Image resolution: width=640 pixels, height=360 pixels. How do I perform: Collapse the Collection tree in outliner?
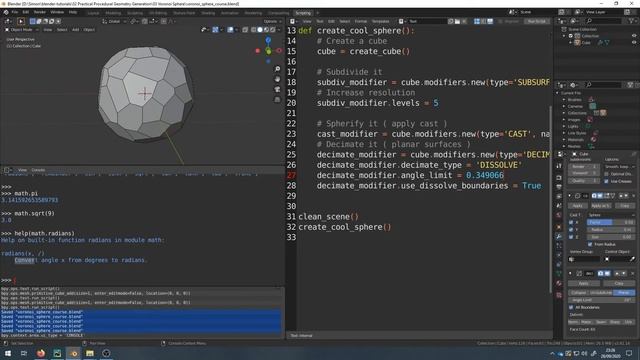(565, 36)
